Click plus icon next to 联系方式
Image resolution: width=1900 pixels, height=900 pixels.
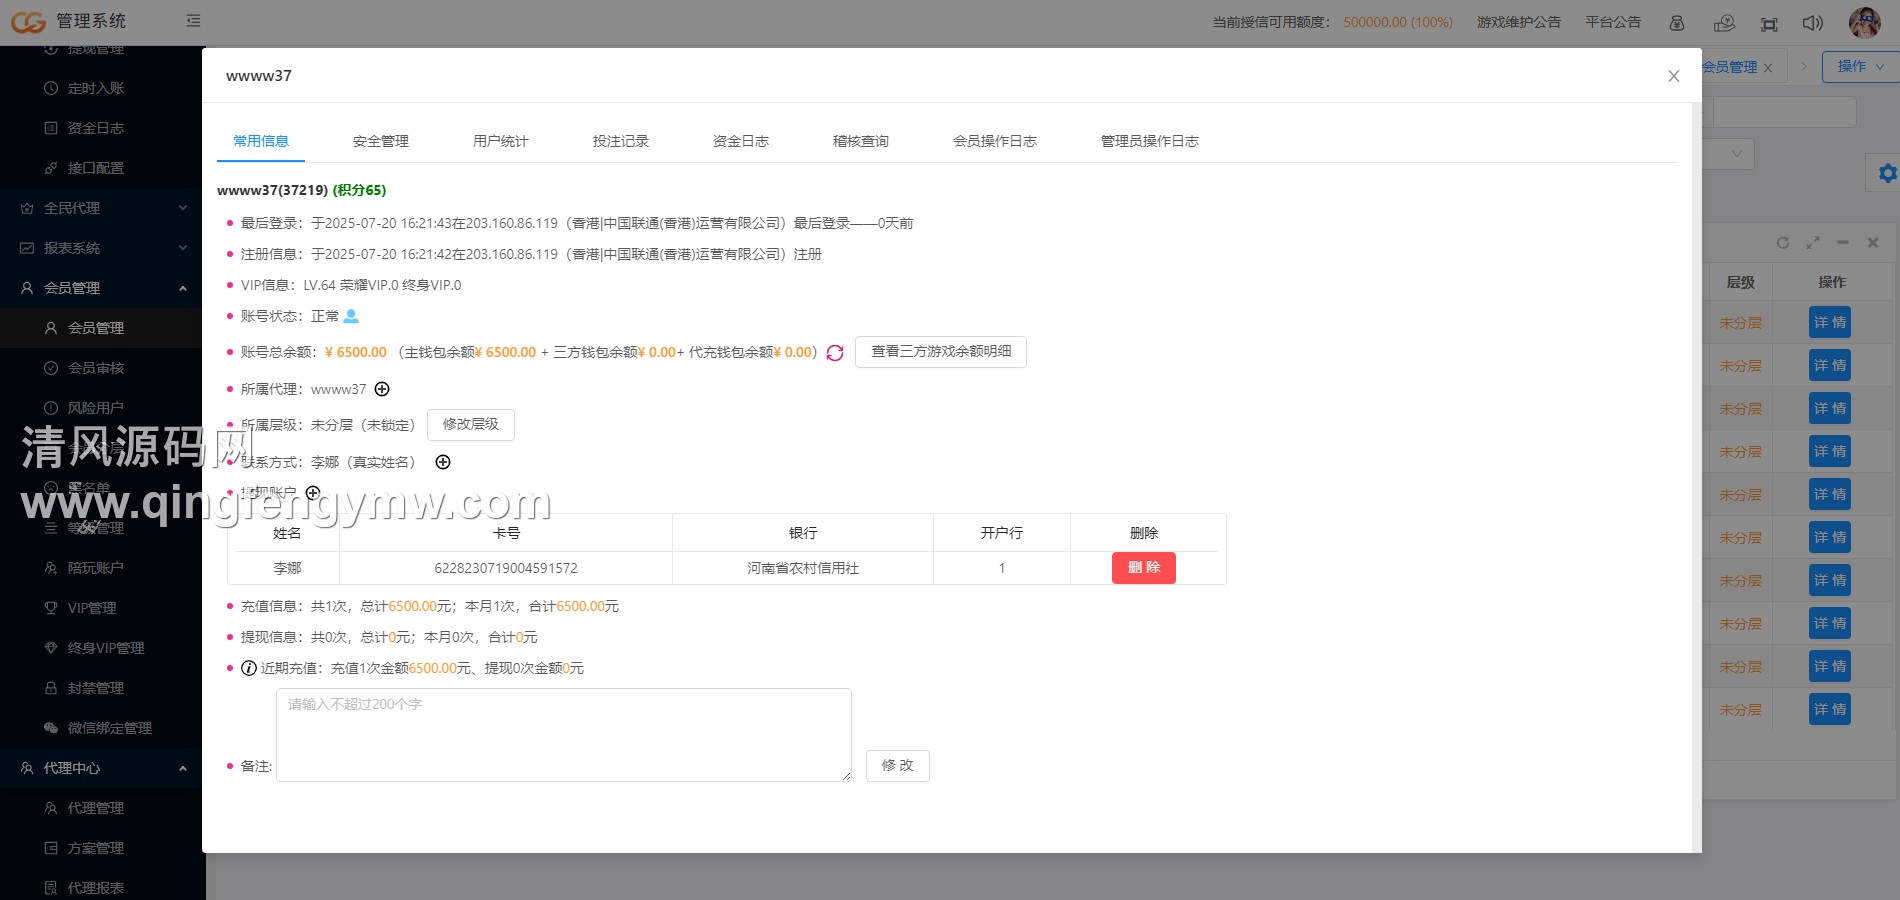click(443, 462)
